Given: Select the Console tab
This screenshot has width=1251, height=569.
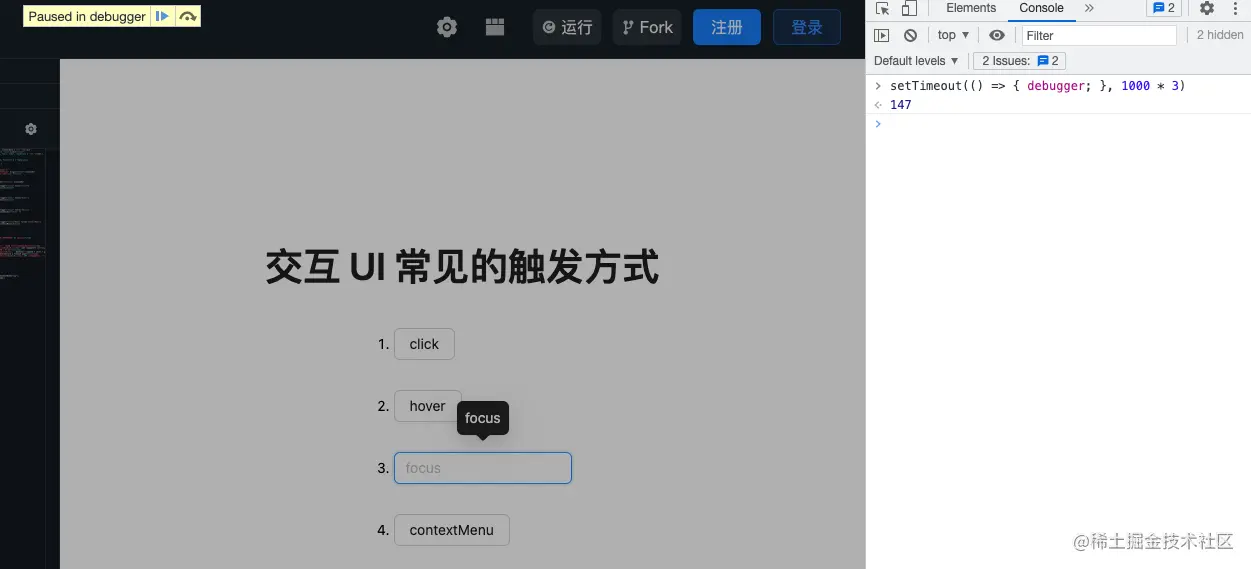Looking at the screenshot, I should tap(1041, 8).
